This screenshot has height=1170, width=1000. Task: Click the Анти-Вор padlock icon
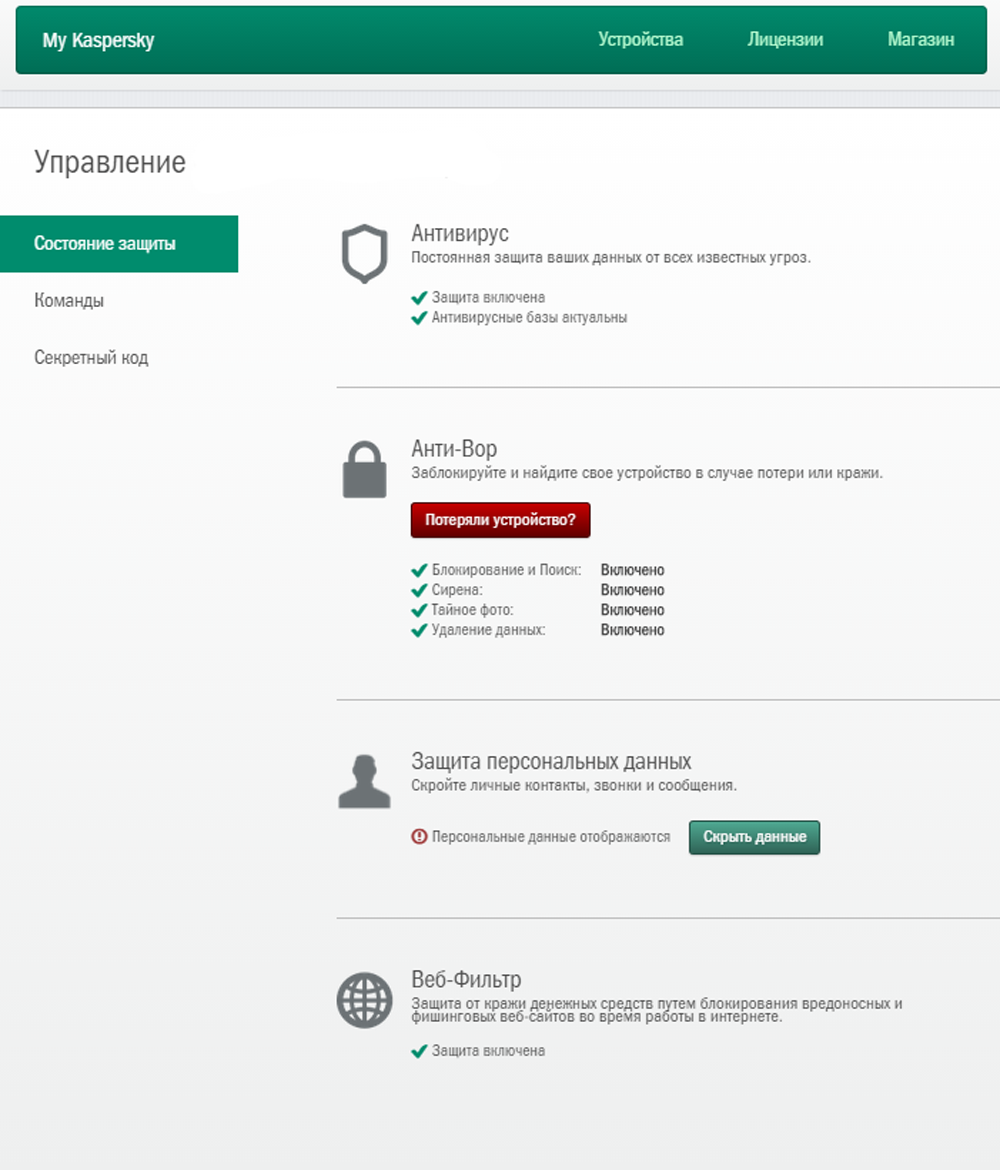click(364, 469)
